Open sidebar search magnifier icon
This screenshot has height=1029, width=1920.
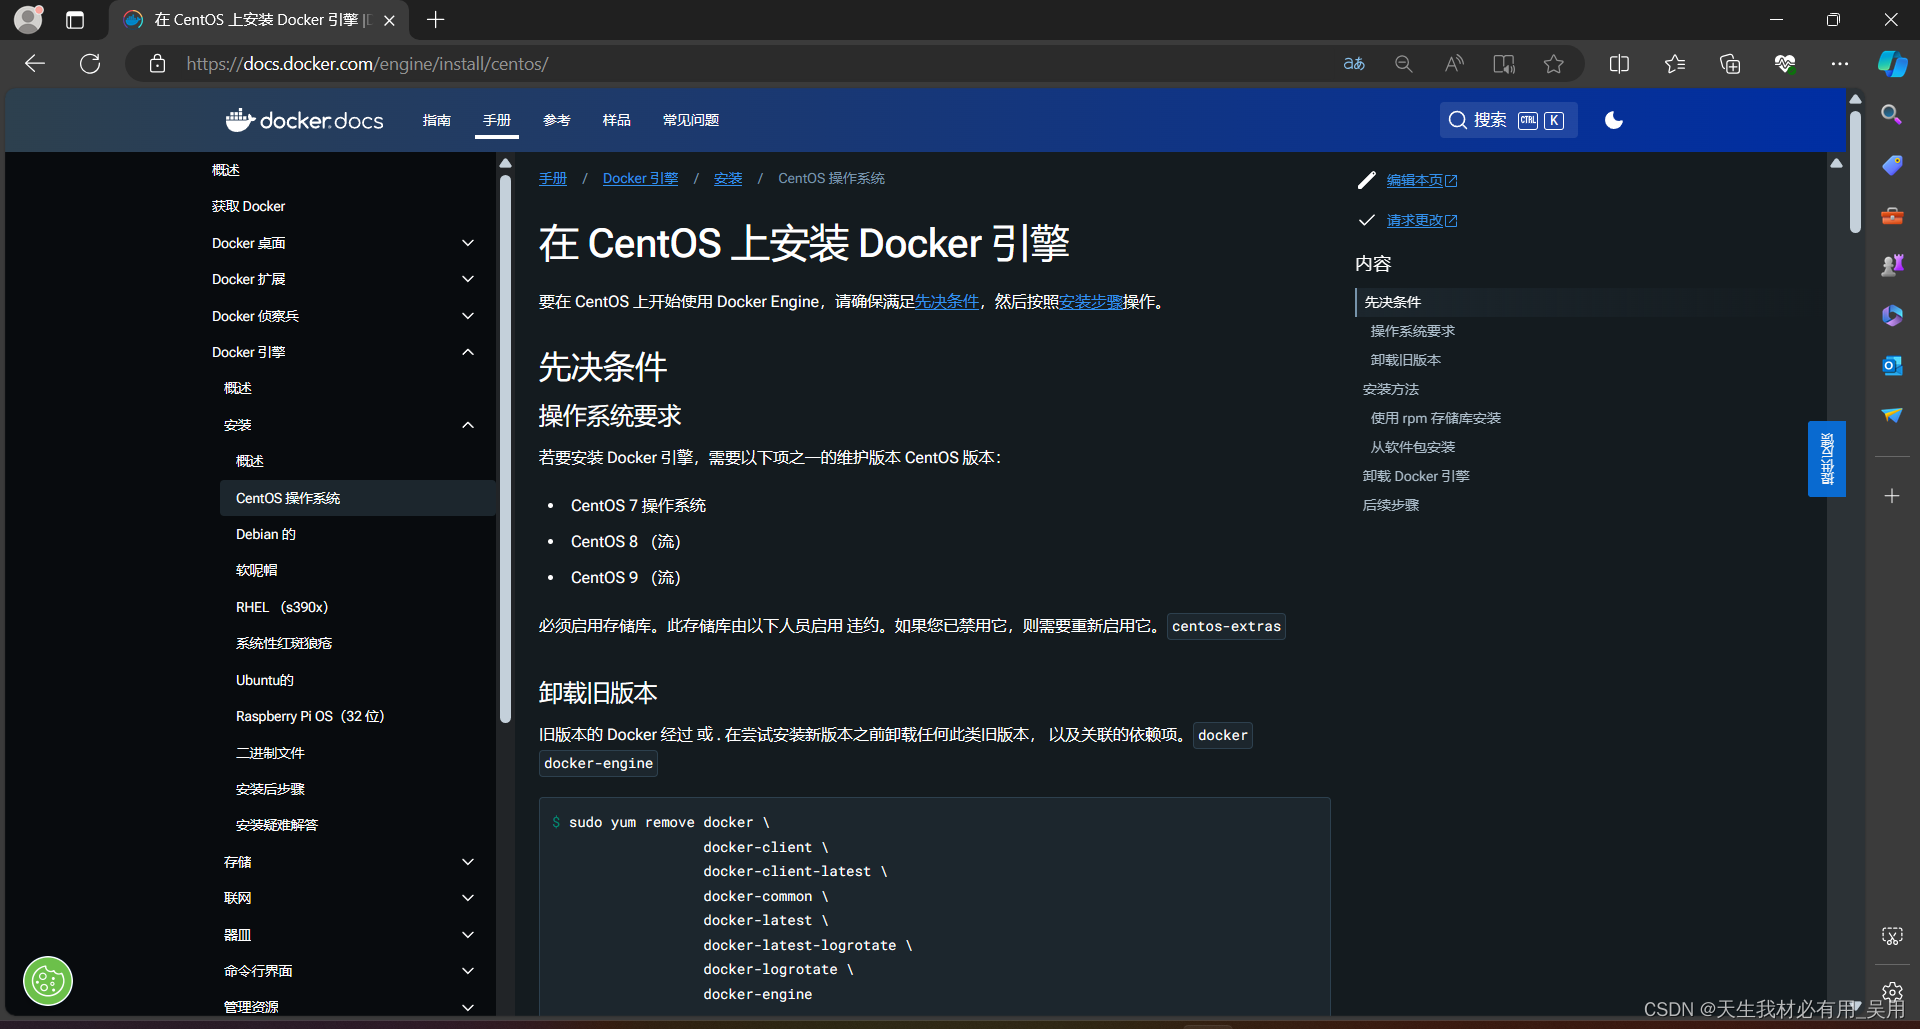(x=1891, y=115)
